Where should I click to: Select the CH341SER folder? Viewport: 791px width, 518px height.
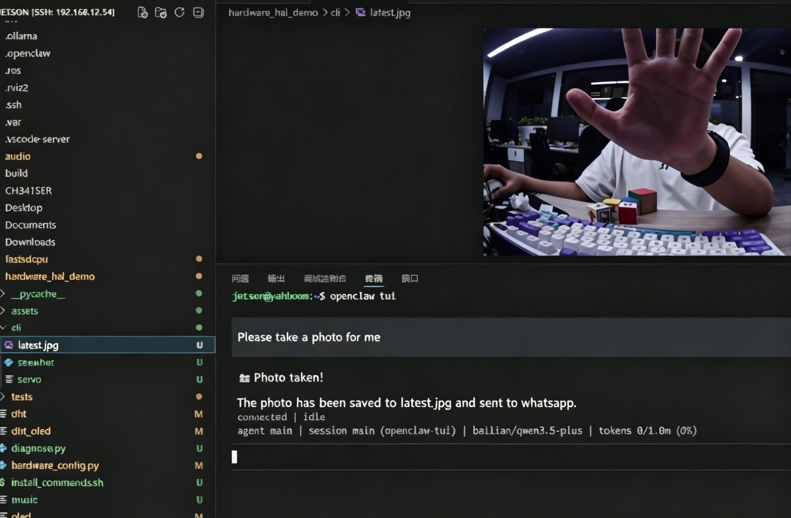click(107, 190)
